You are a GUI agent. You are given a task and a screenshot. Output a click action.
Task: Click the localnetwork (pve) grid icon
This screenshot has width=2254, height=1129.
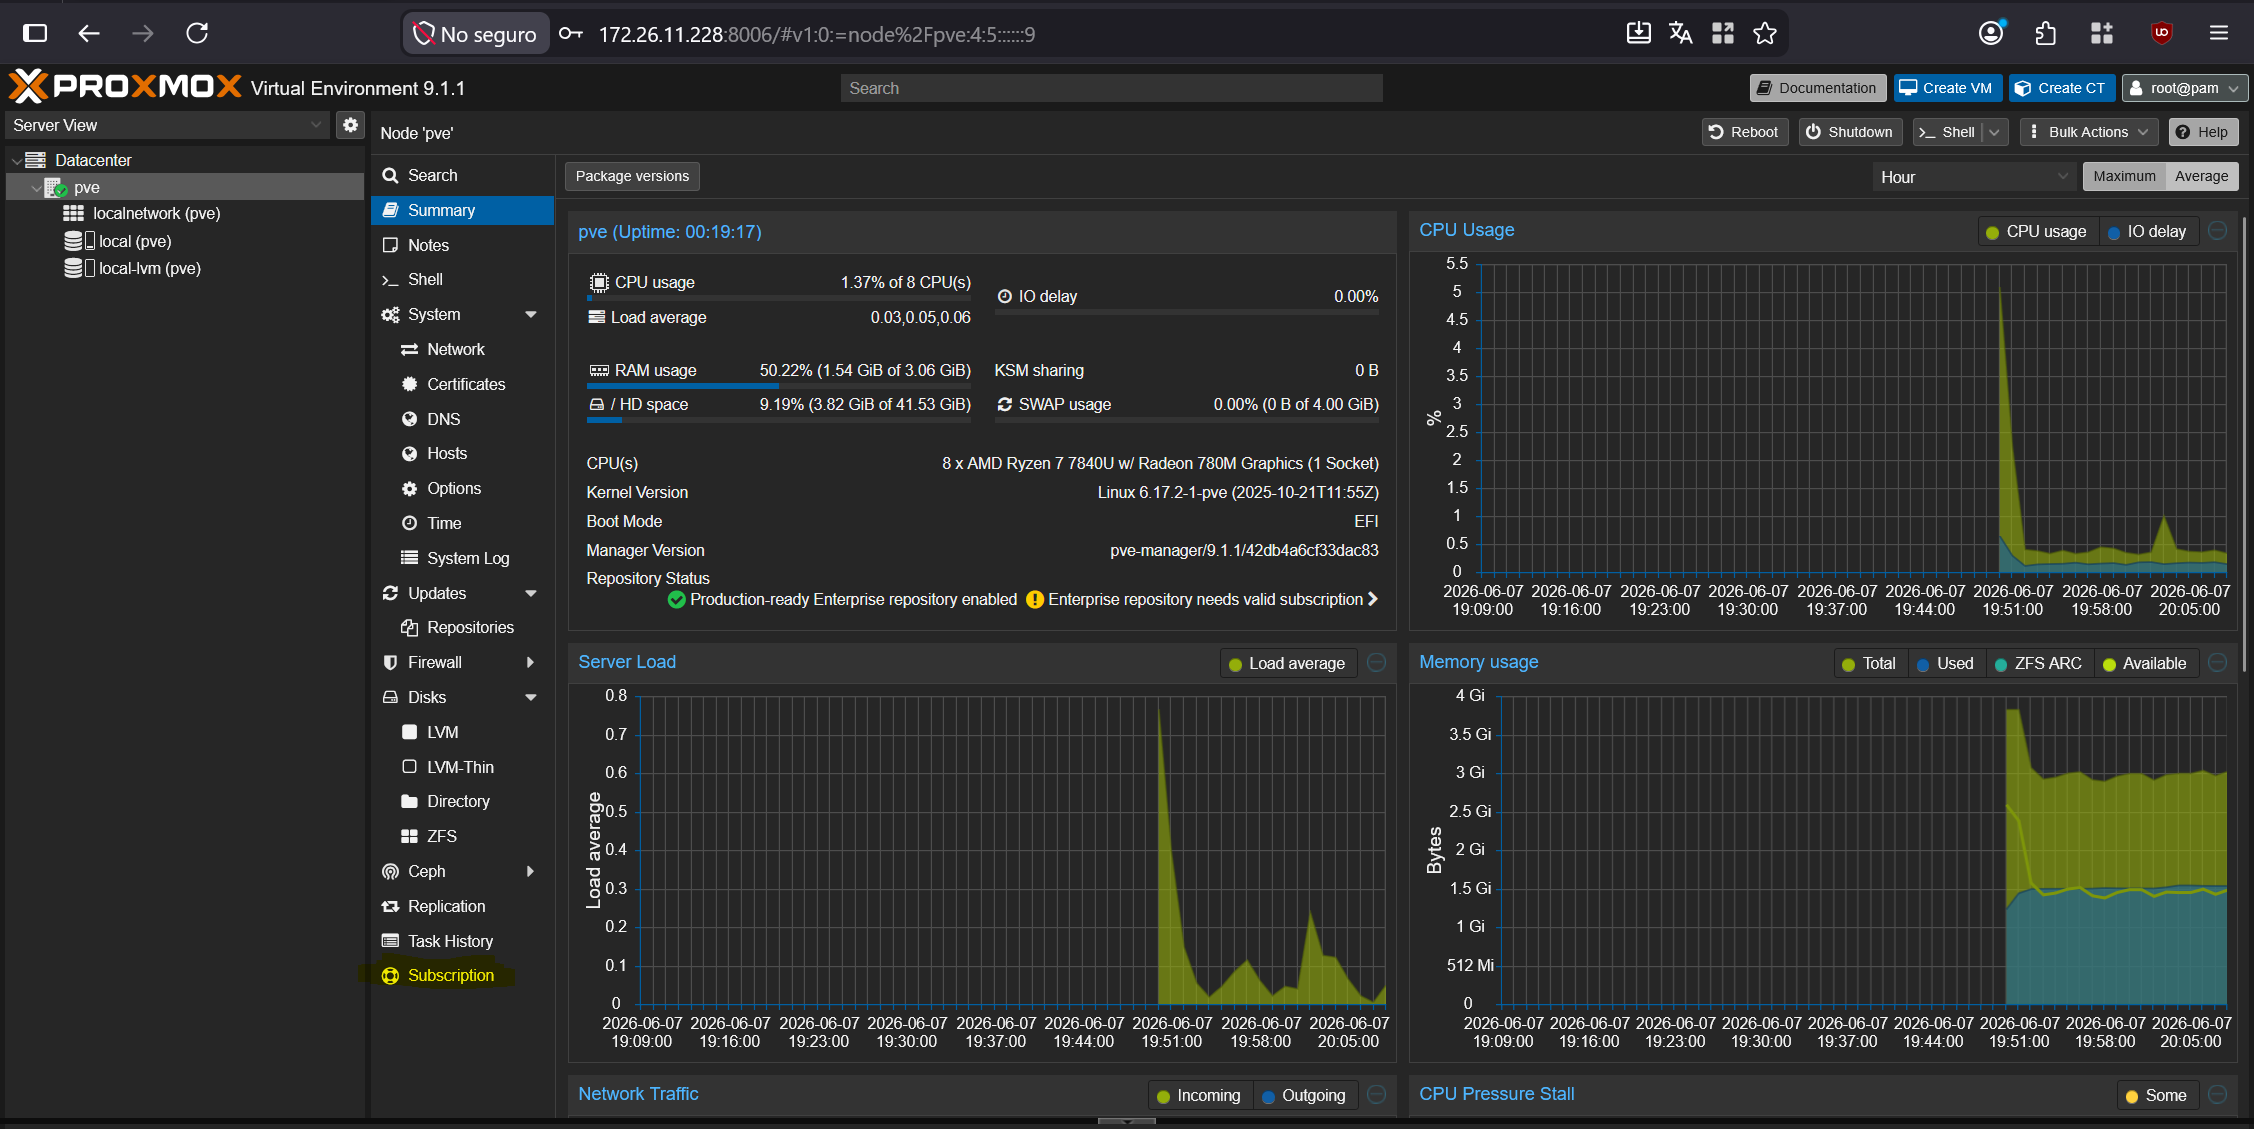pos(73,213)
